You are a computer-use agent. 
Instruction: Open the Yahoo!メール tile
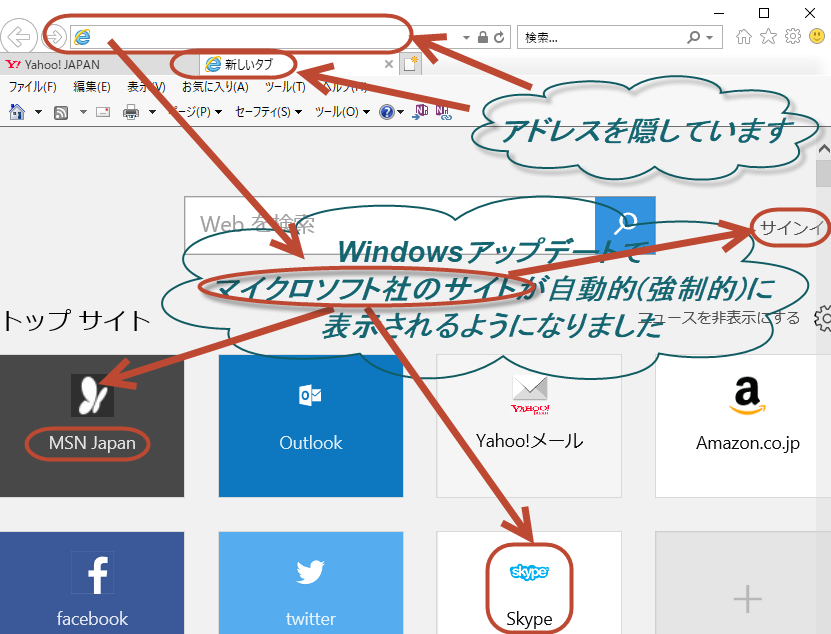tap(529, 426)
